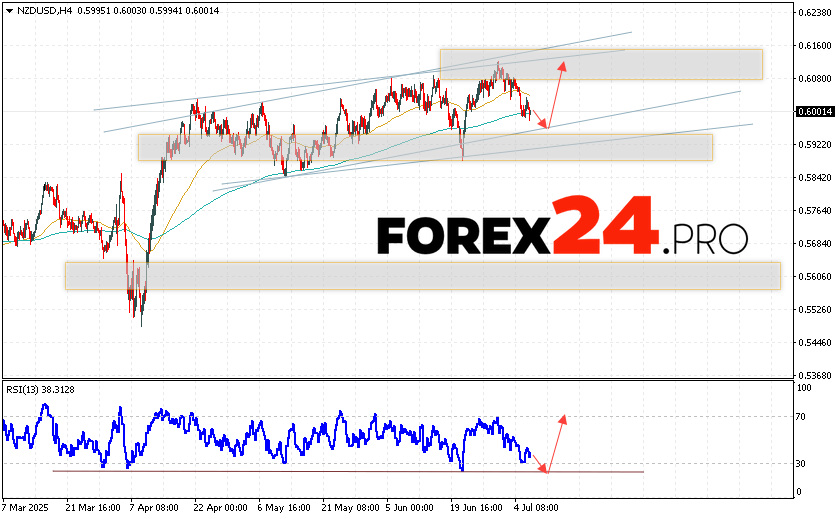This screenshot has width=839, height=519.
Task: Click the 0.53680 price axis label
Action: [814, 376]
